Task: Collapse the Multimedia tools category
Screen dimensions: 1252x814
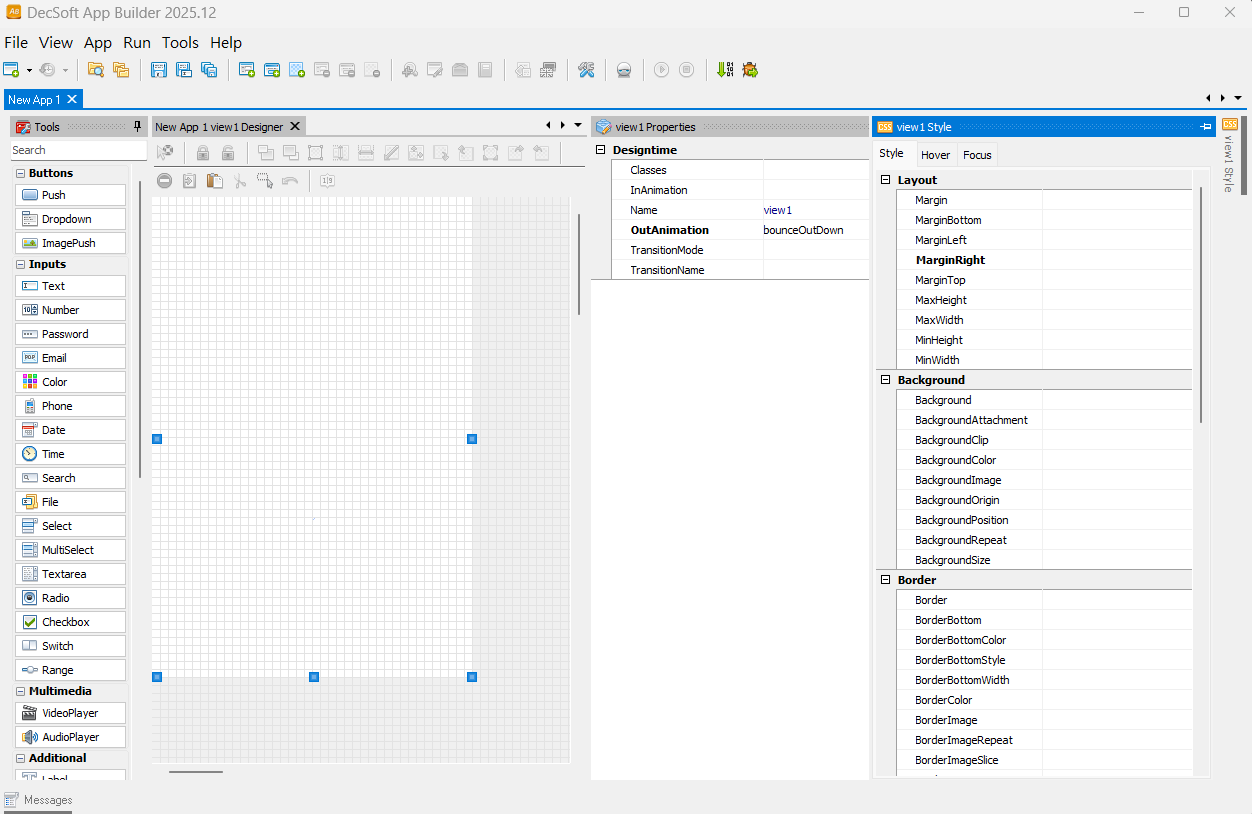Action: [20, 691]
